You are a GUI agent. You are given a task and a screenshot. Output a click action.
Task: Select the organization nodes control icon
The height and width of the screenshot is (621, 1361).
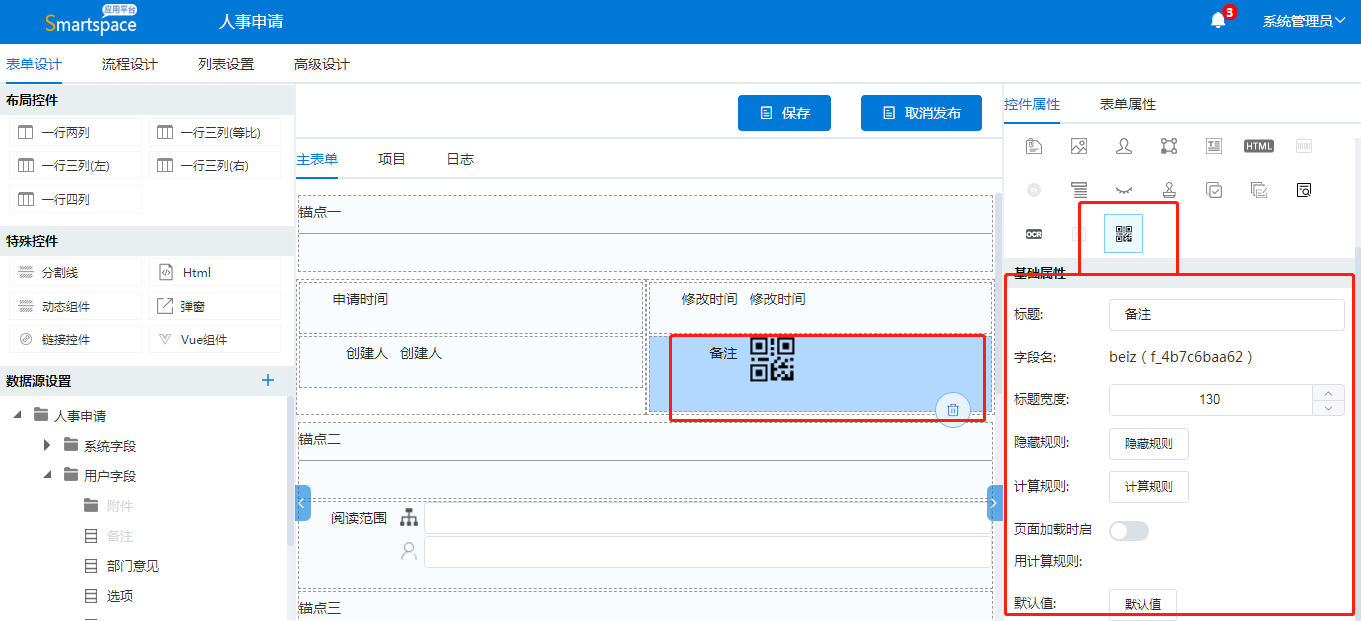1169,146
